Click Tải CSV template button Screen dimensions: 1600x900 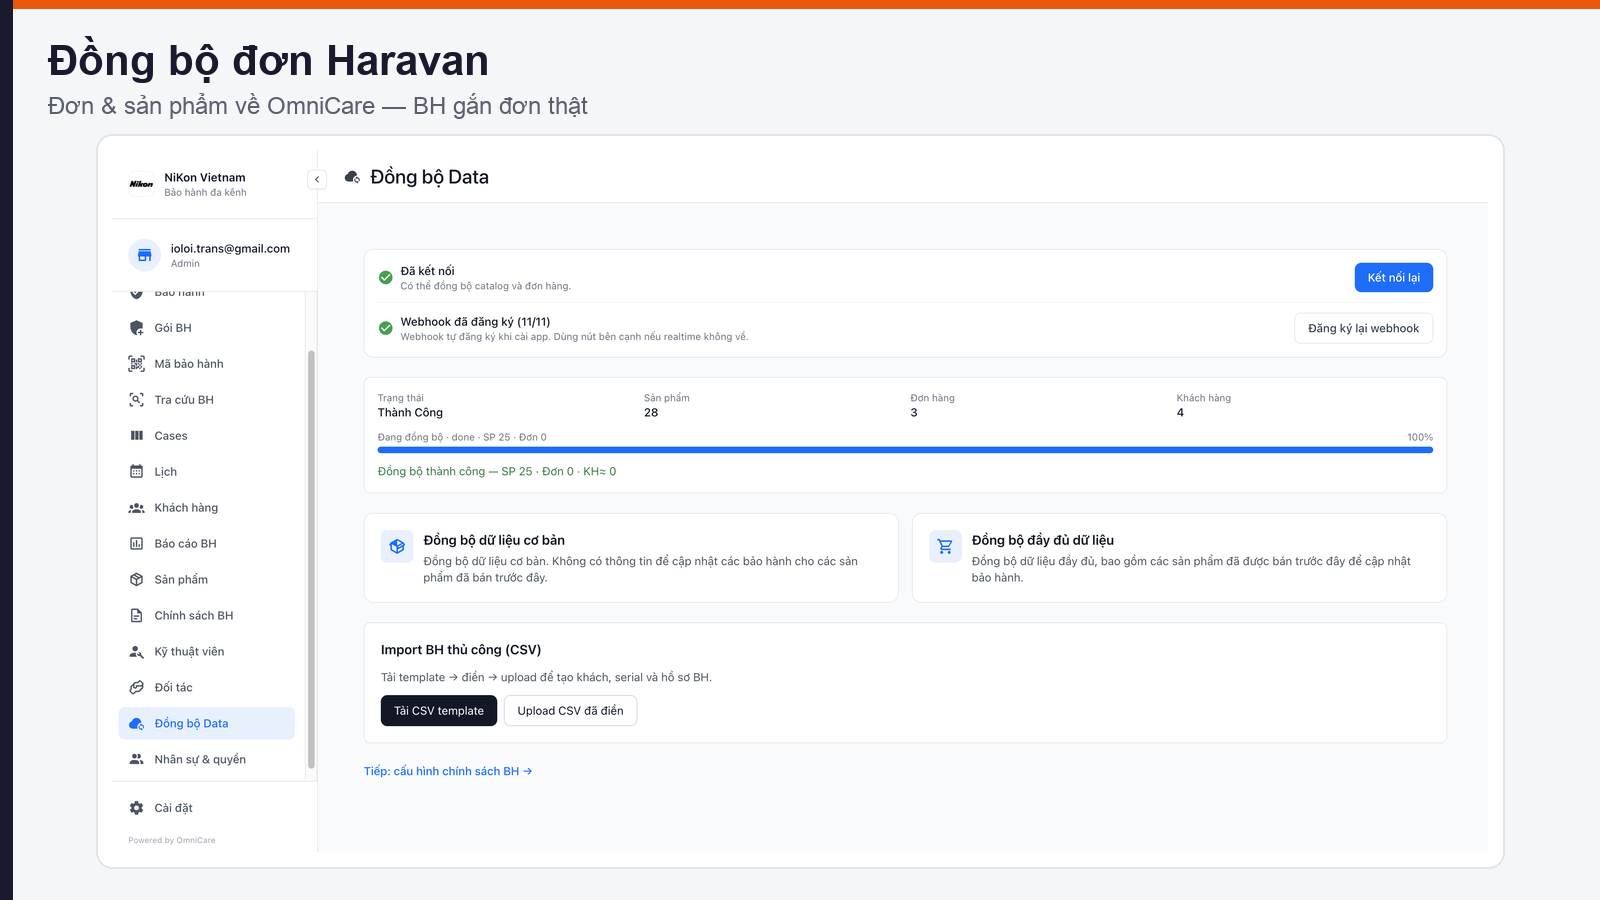point(439,711)
